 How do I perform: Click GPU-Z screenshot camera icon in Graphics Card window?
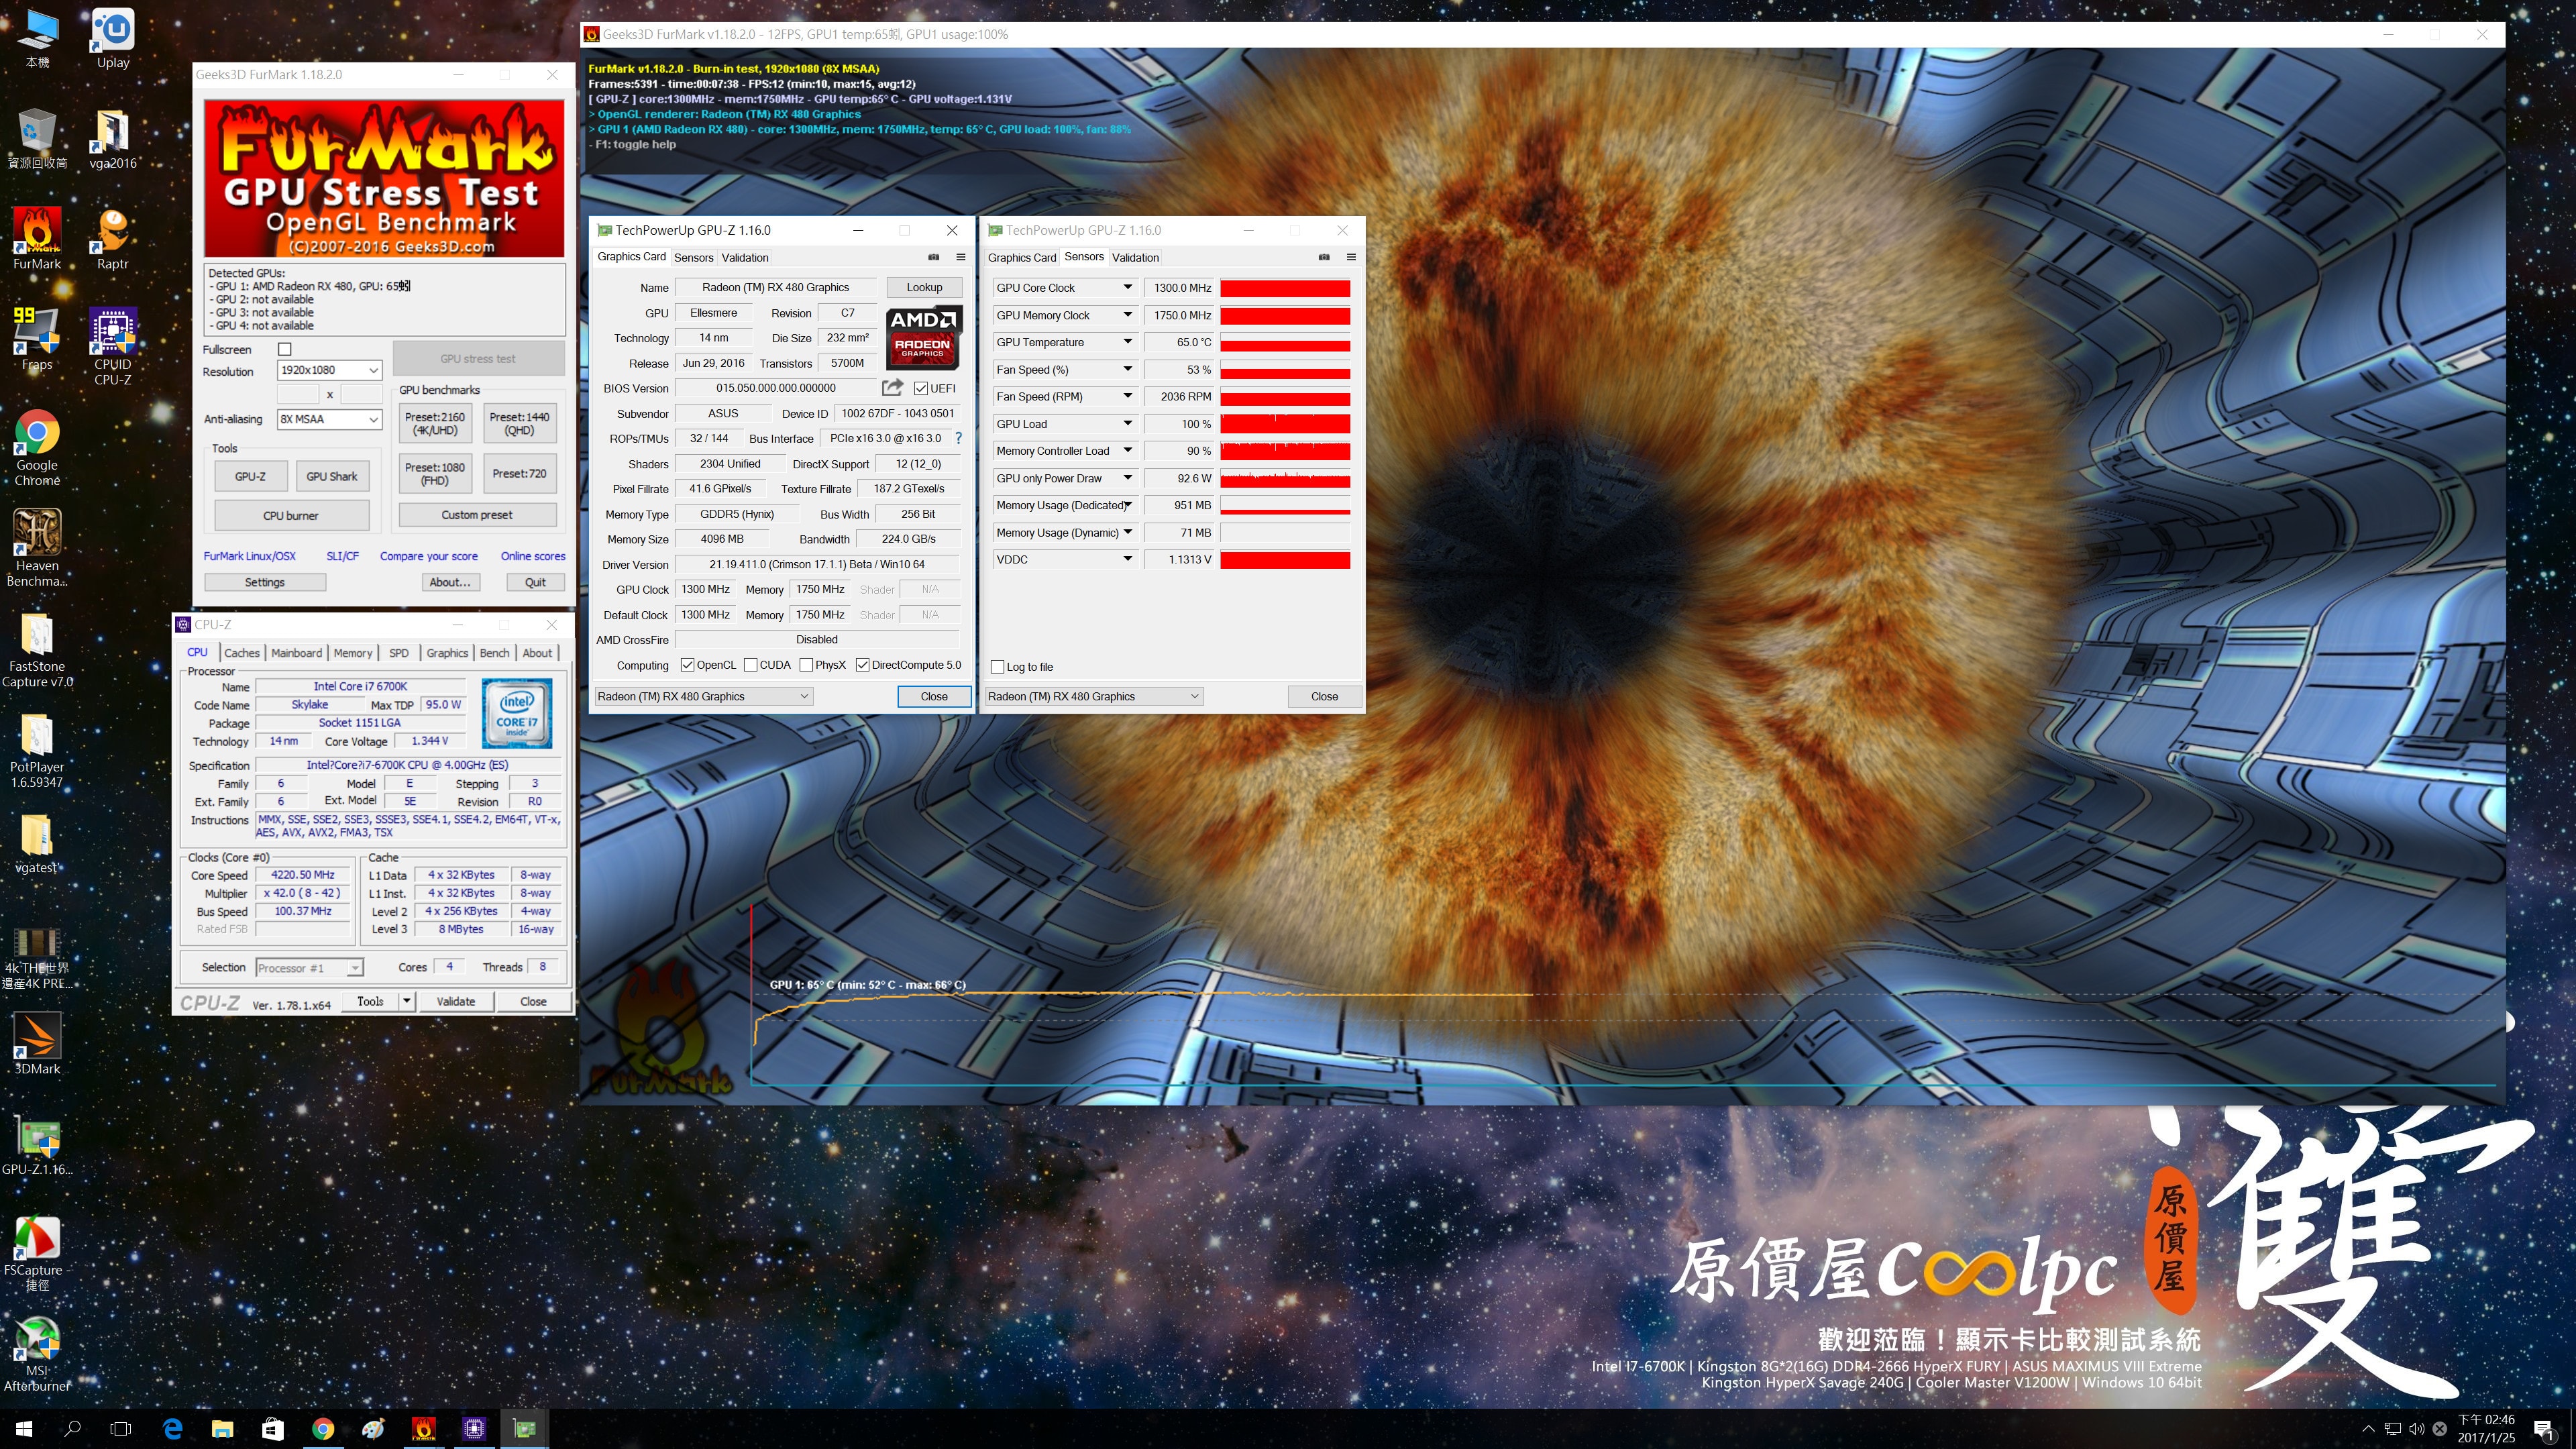coord(933,257)
